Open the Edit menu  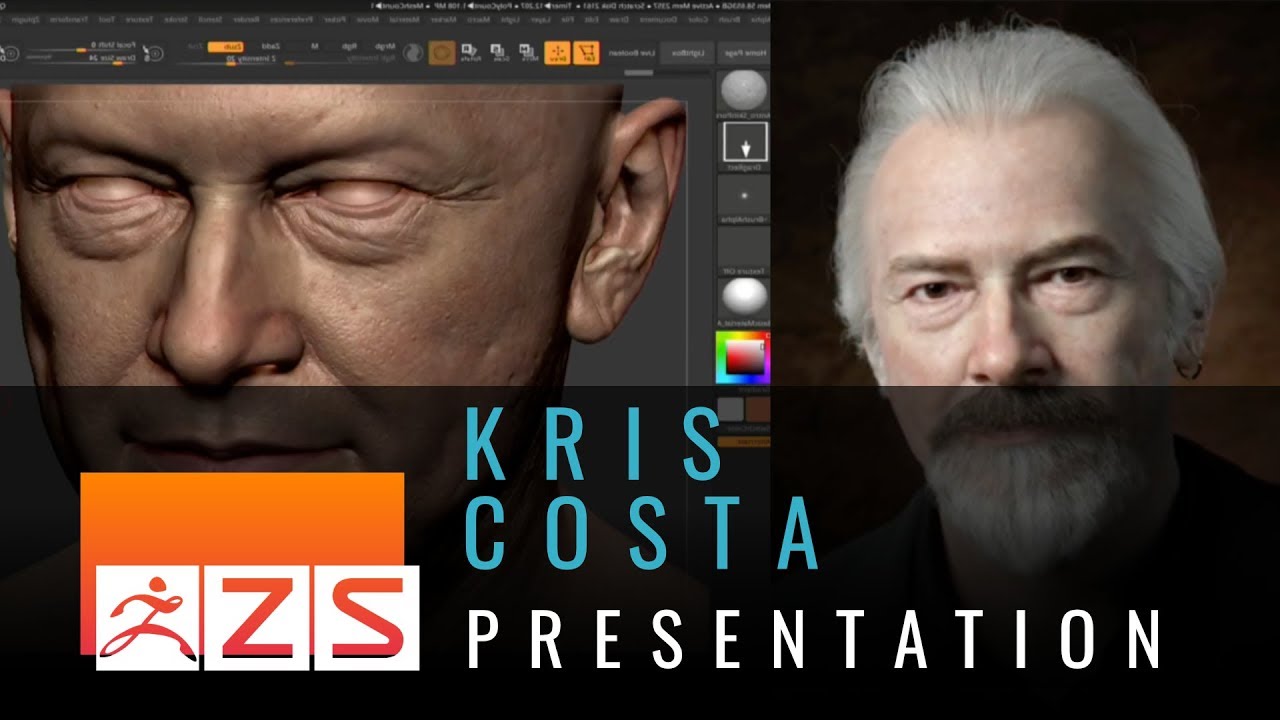[592, 19]
